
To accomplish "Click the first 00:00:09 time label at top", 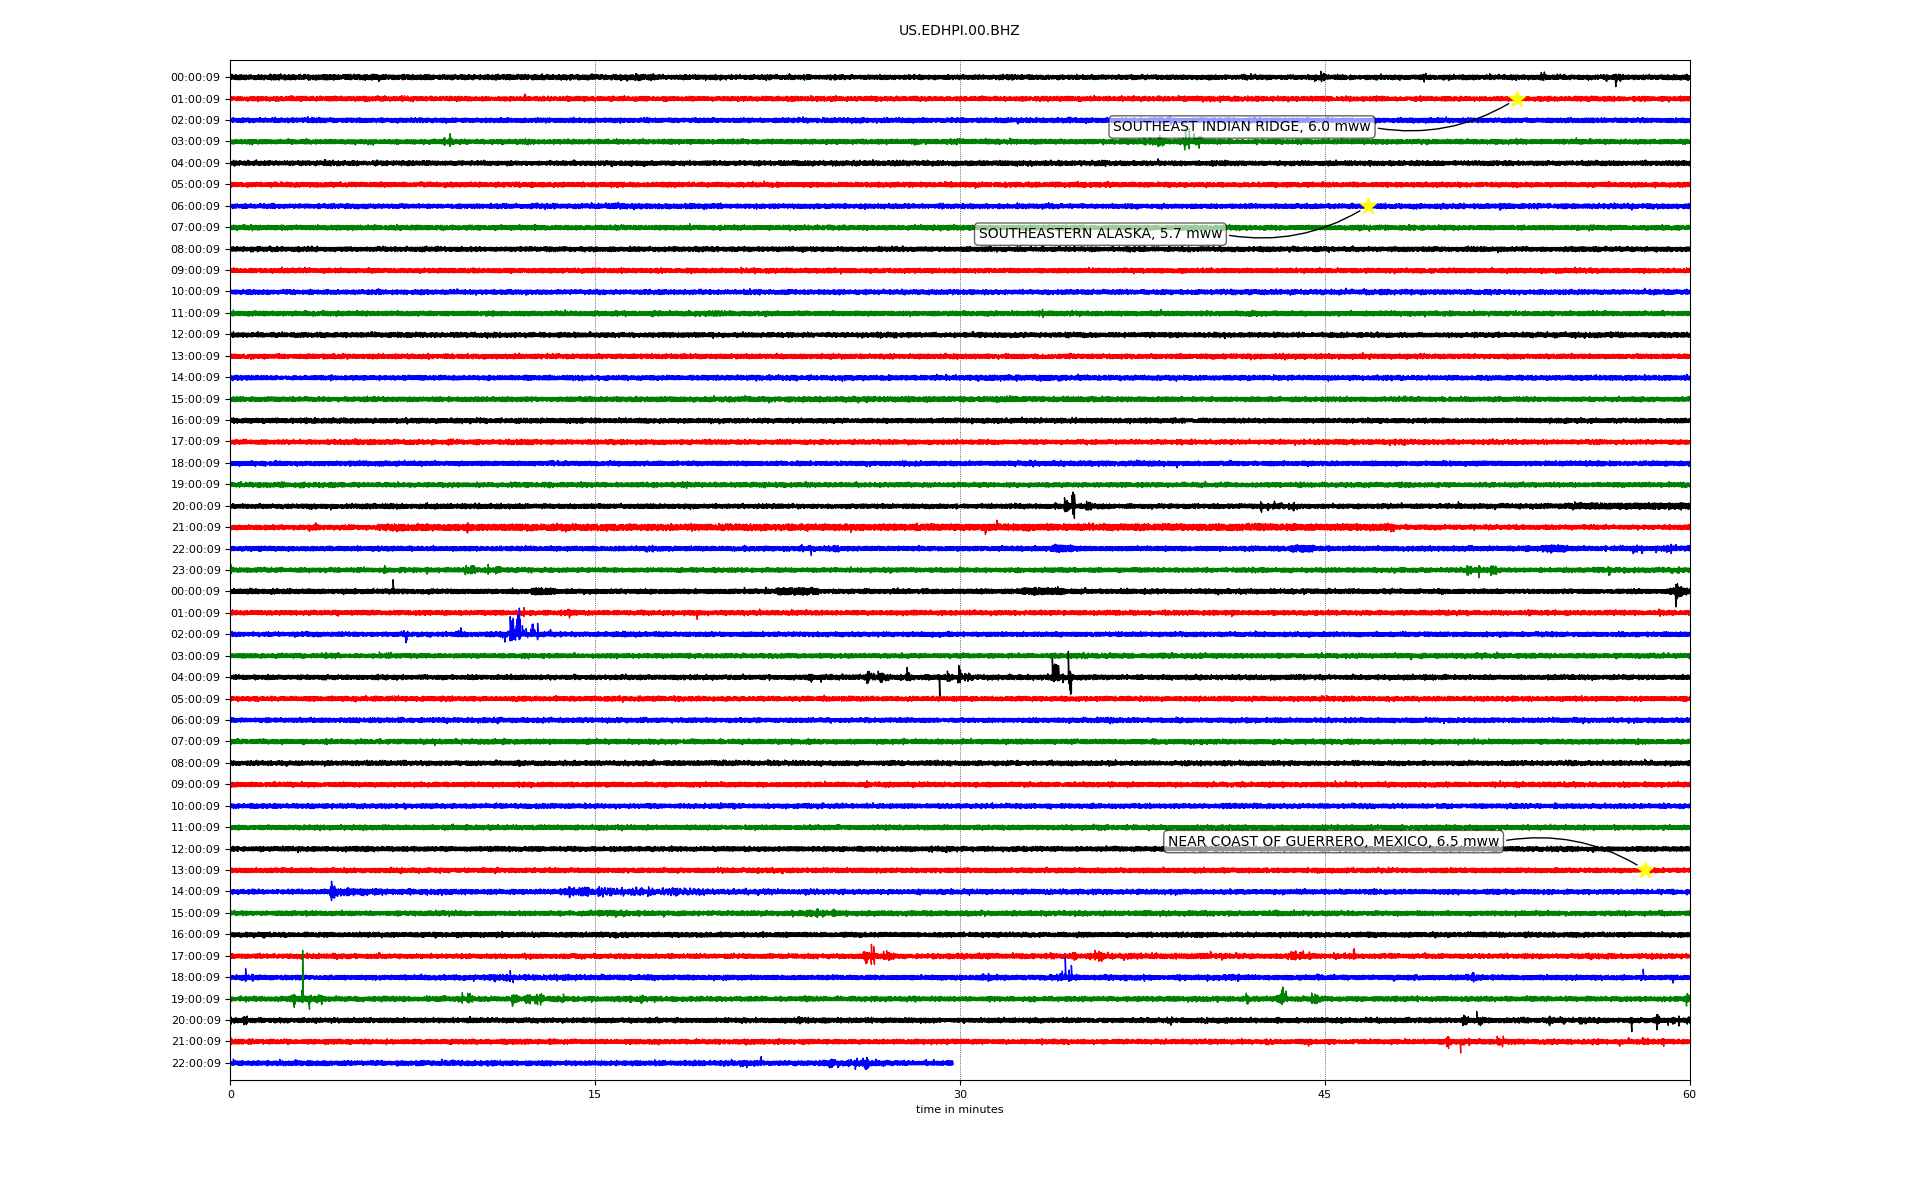I will coord(195,78).
